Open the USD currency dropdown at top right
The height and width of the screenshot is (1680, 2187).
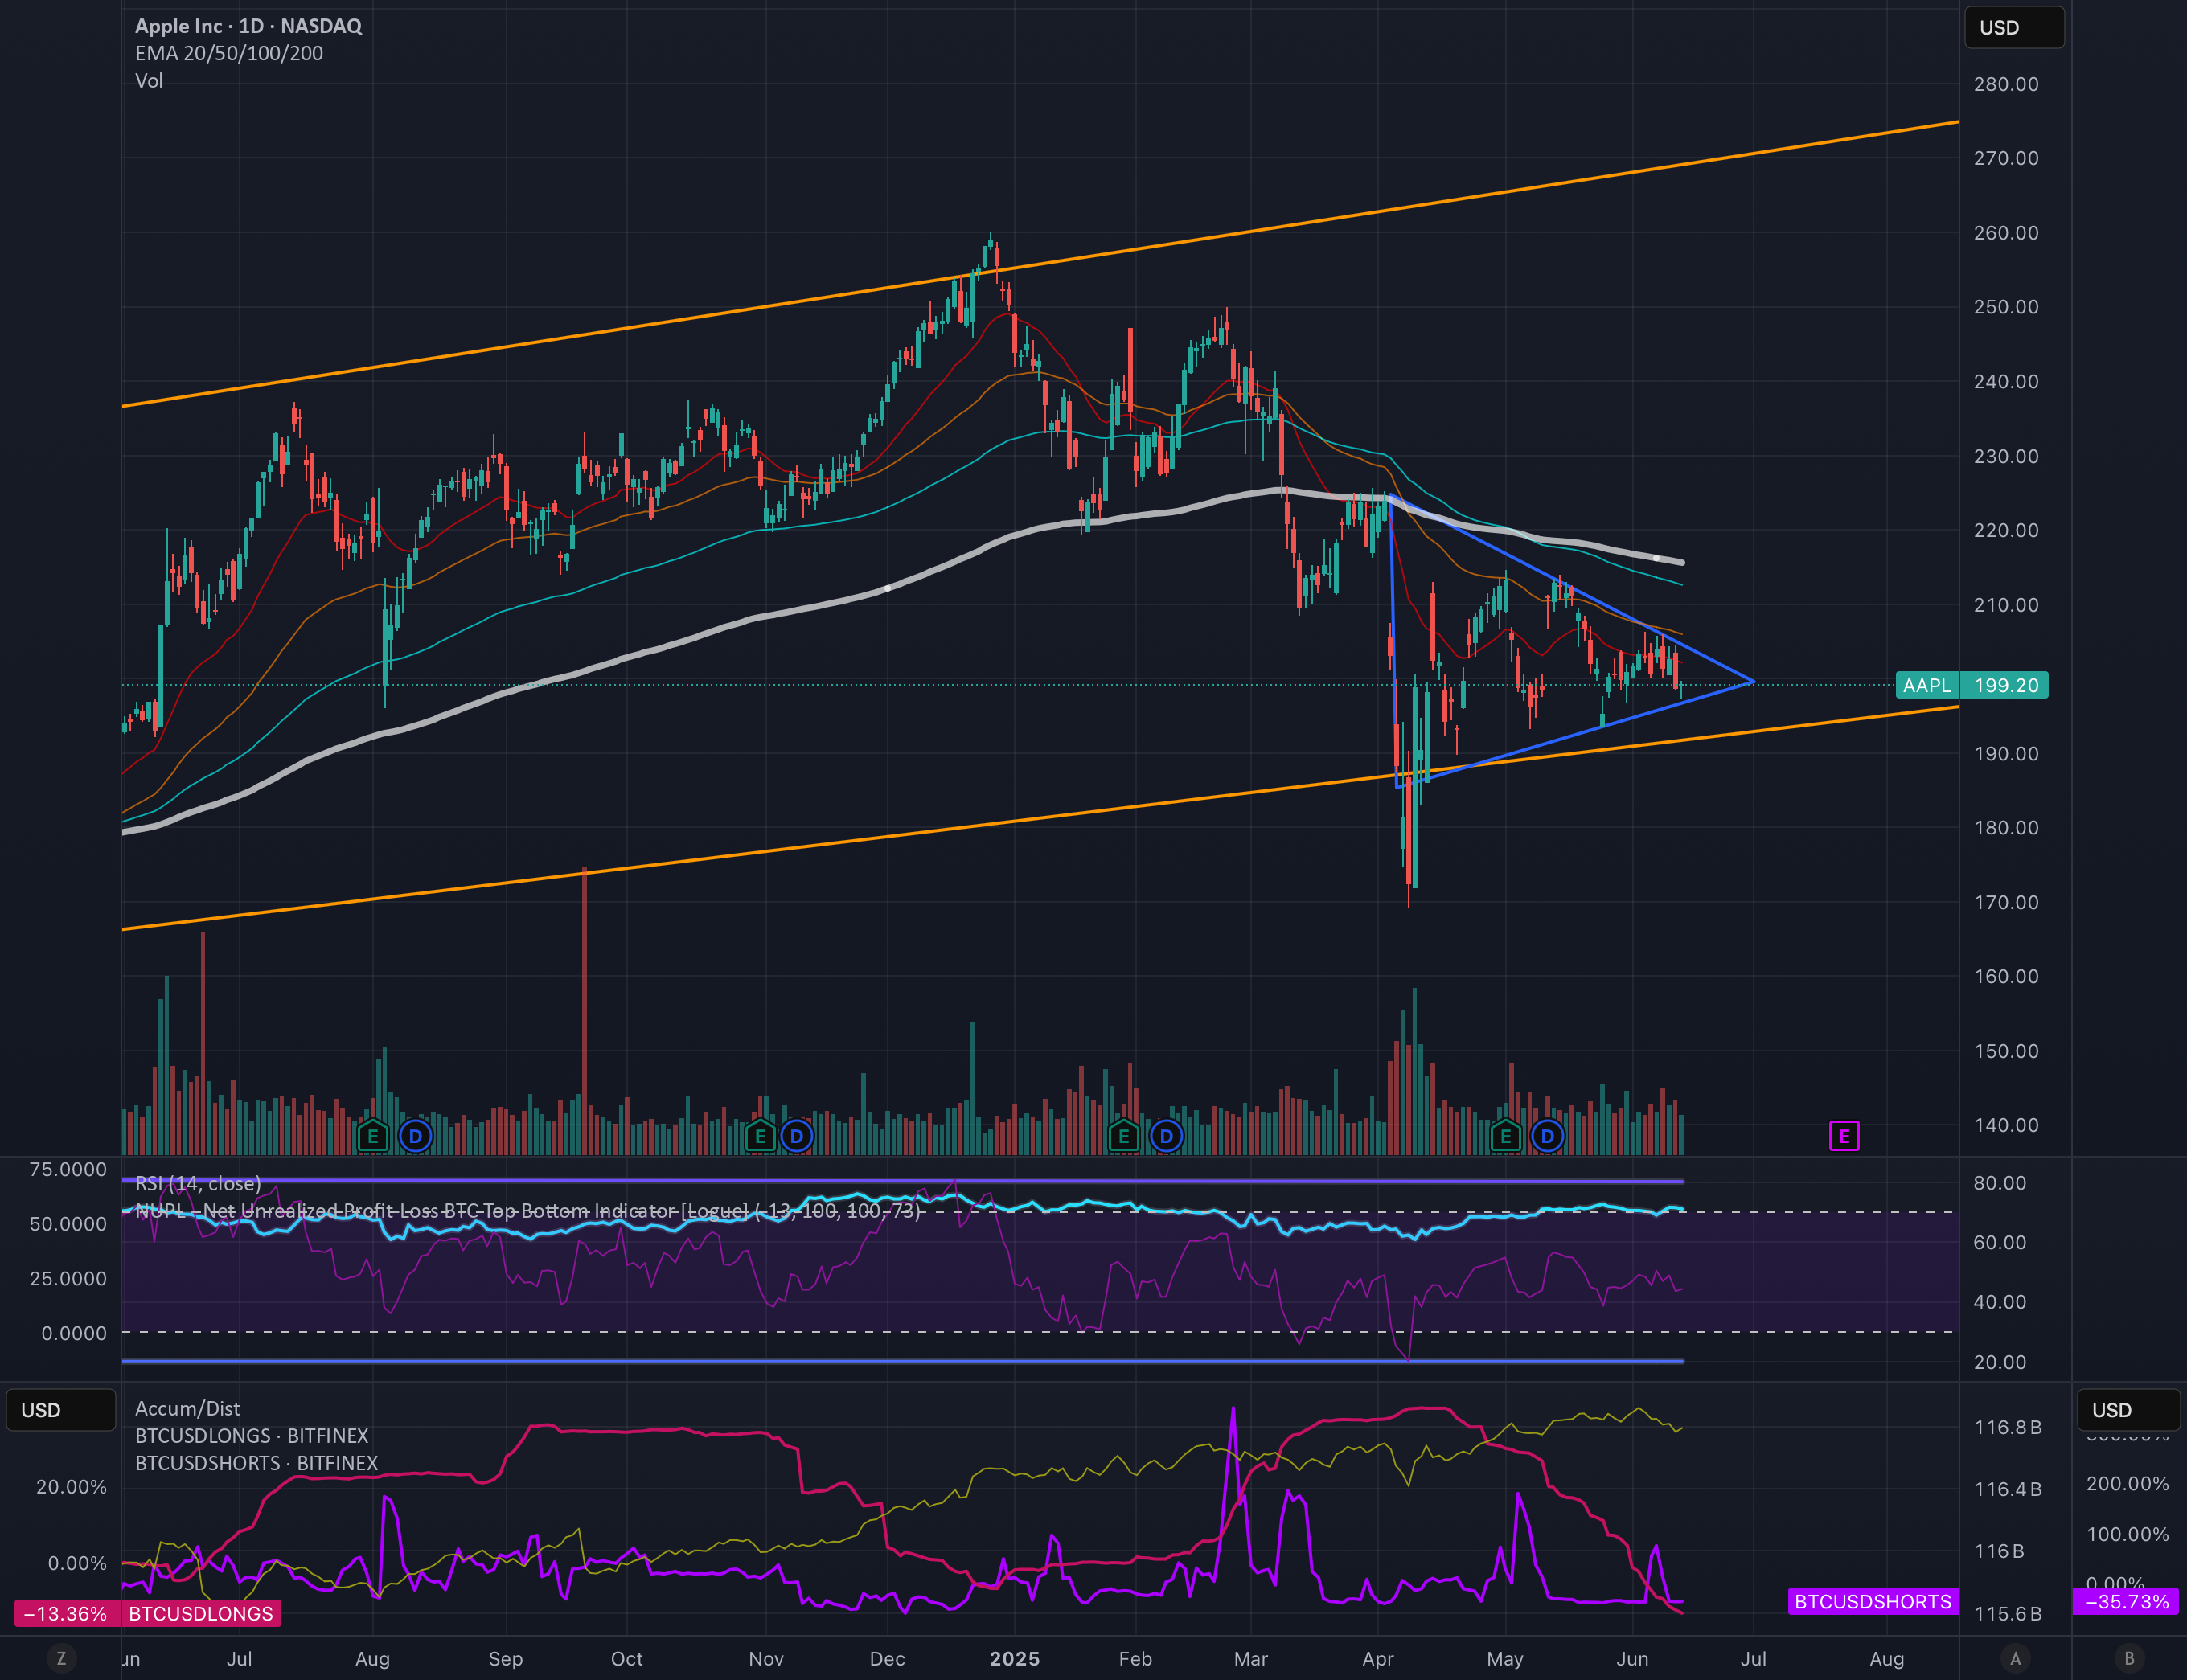(2014, 27)
